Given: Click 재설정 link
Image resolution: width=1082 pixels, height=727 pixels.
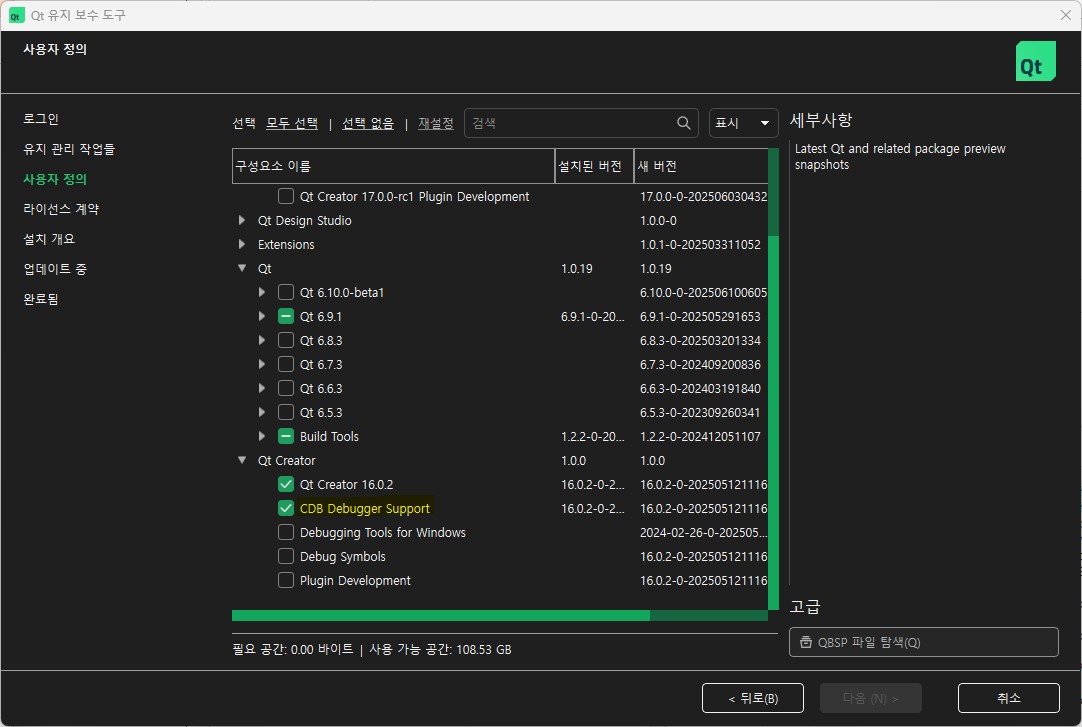Looking at the screenshot, I should click(x=435, y=123).
